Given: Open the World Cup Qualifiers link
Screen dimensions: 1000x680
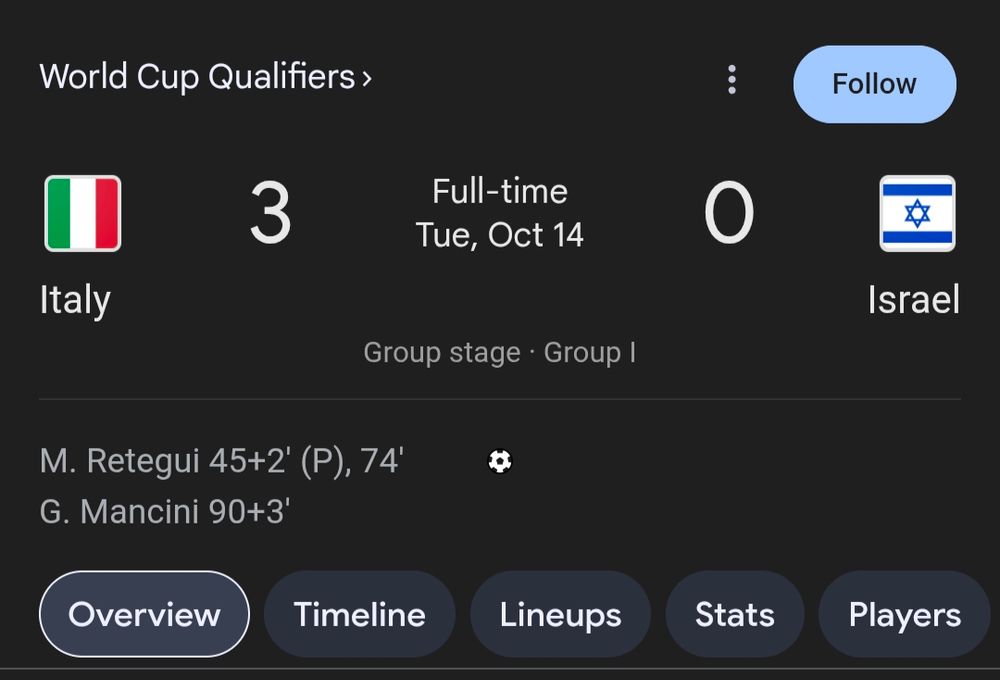Looking at the screenshot, I should click(196, 77).
